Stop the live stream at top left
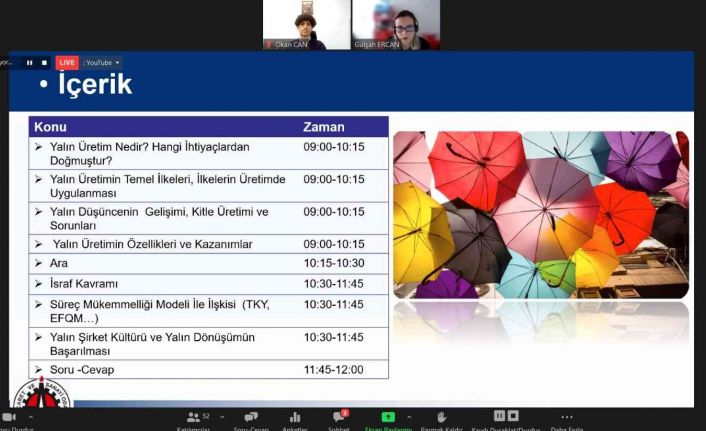 coord(44,62)
